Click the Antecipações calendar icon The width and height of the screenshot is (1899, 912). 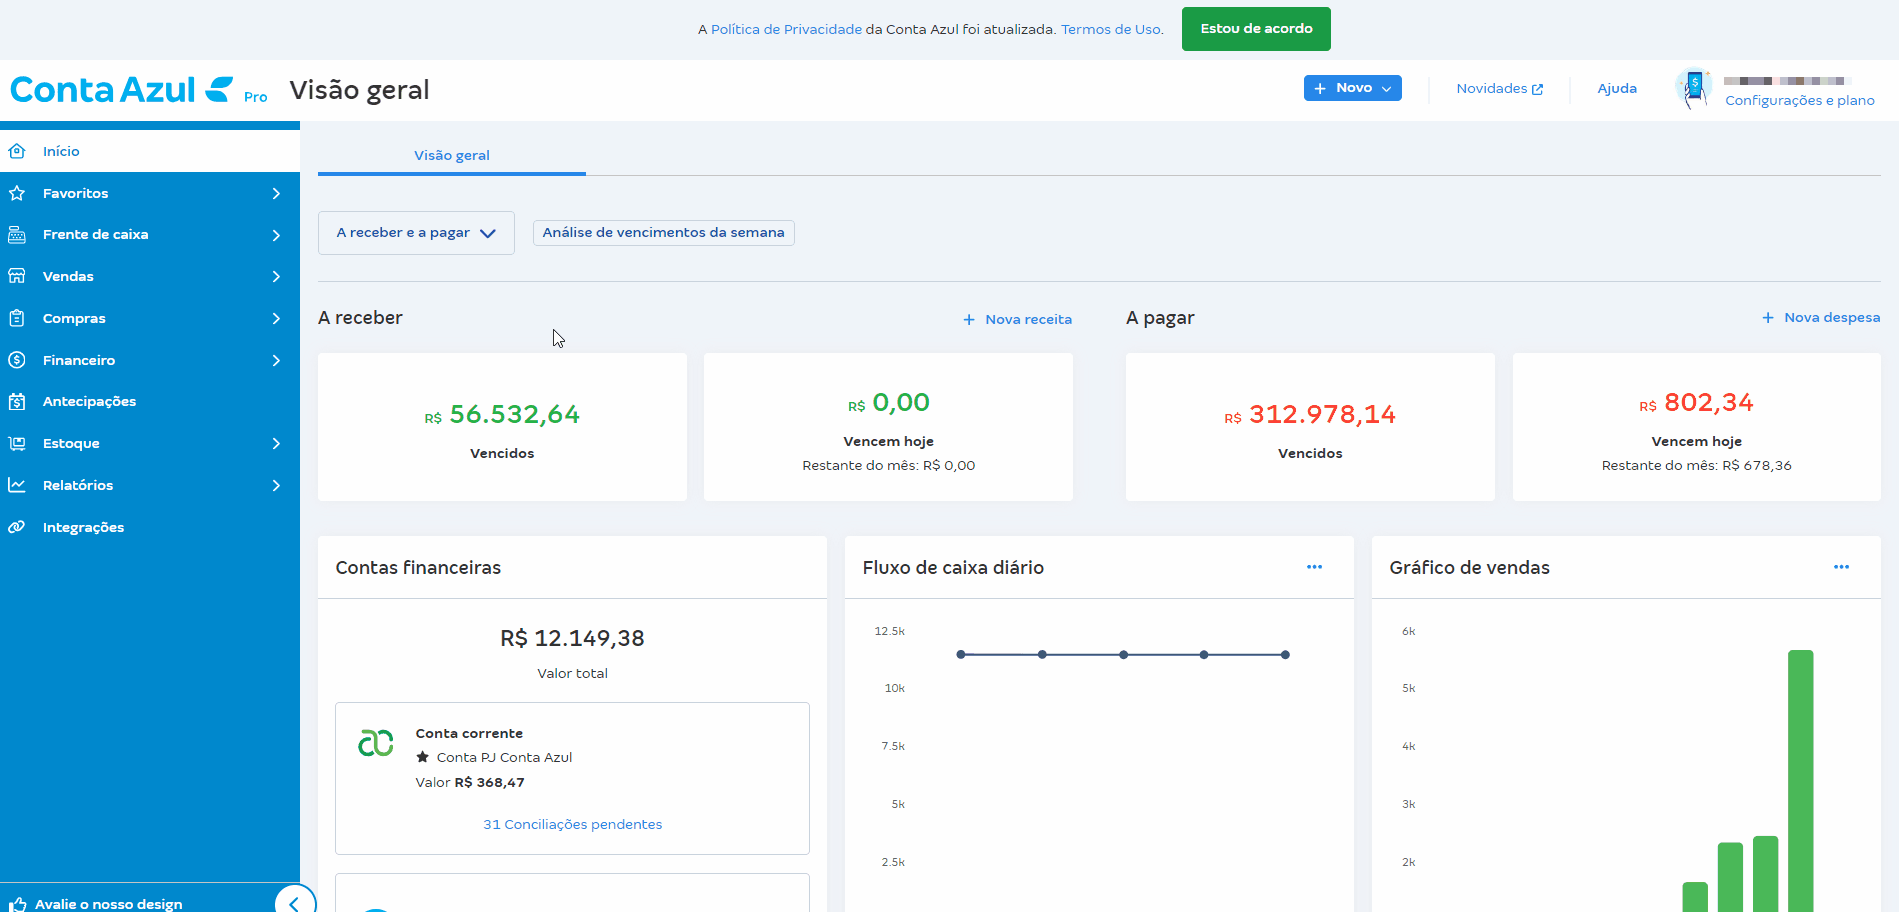(17, 401)
